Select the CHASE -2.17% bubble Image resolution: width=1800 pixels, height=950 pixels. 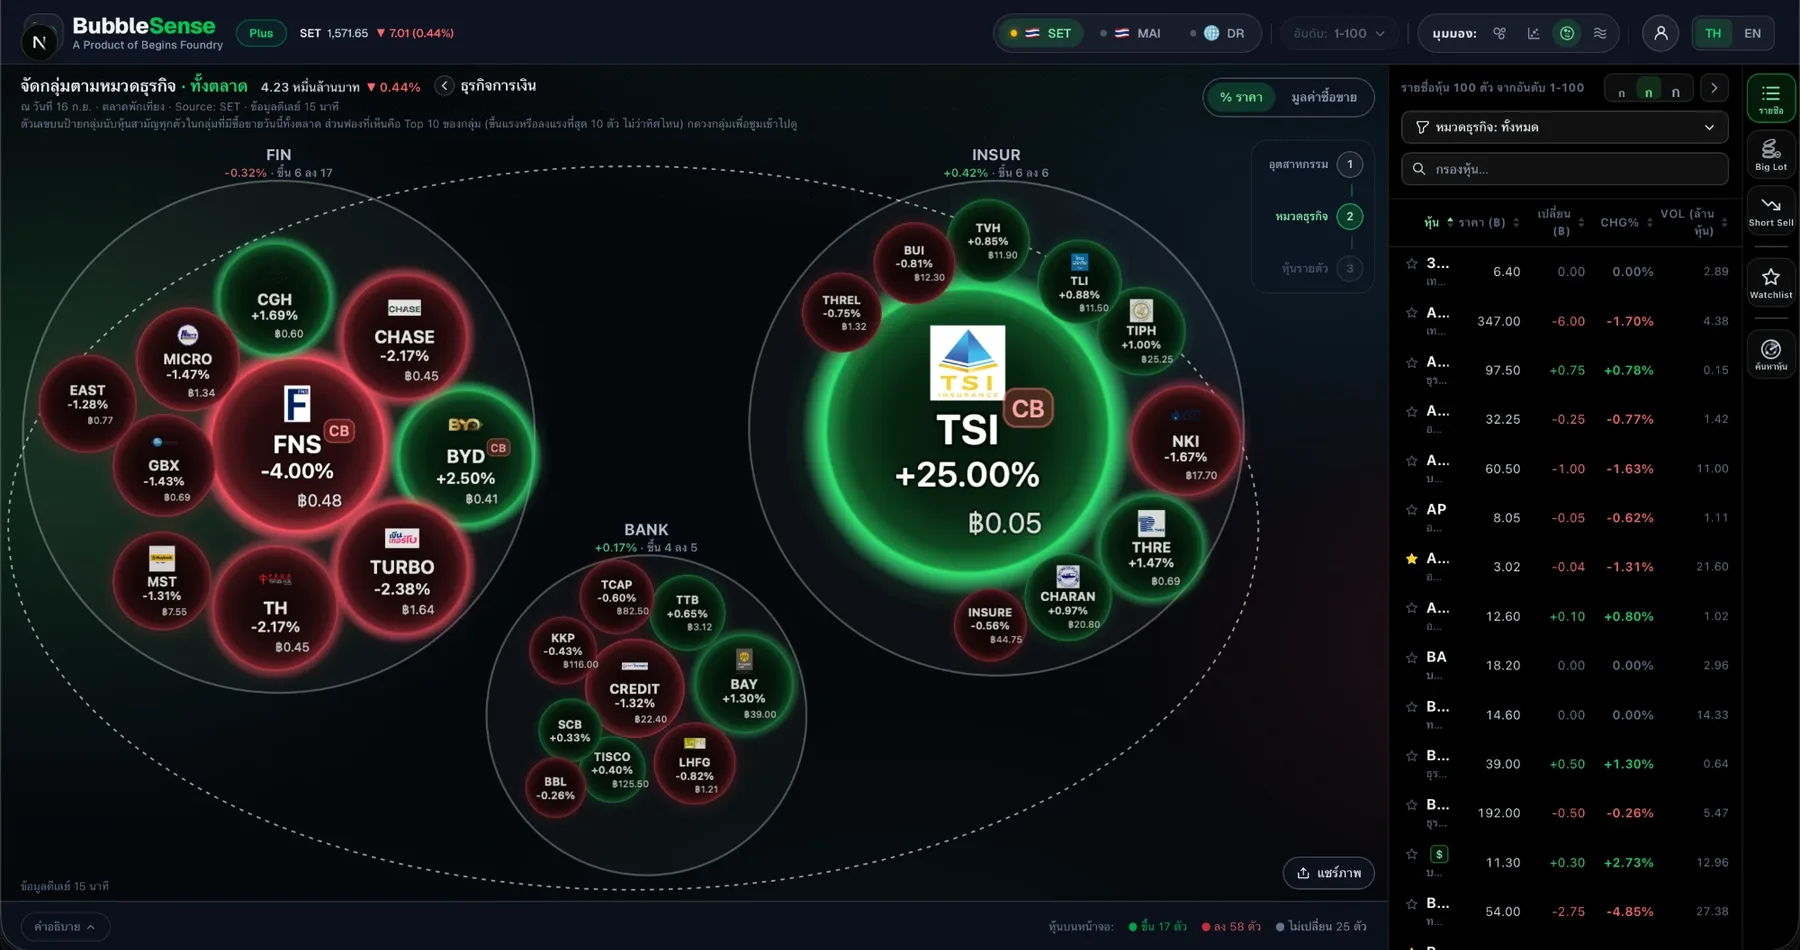404,338
